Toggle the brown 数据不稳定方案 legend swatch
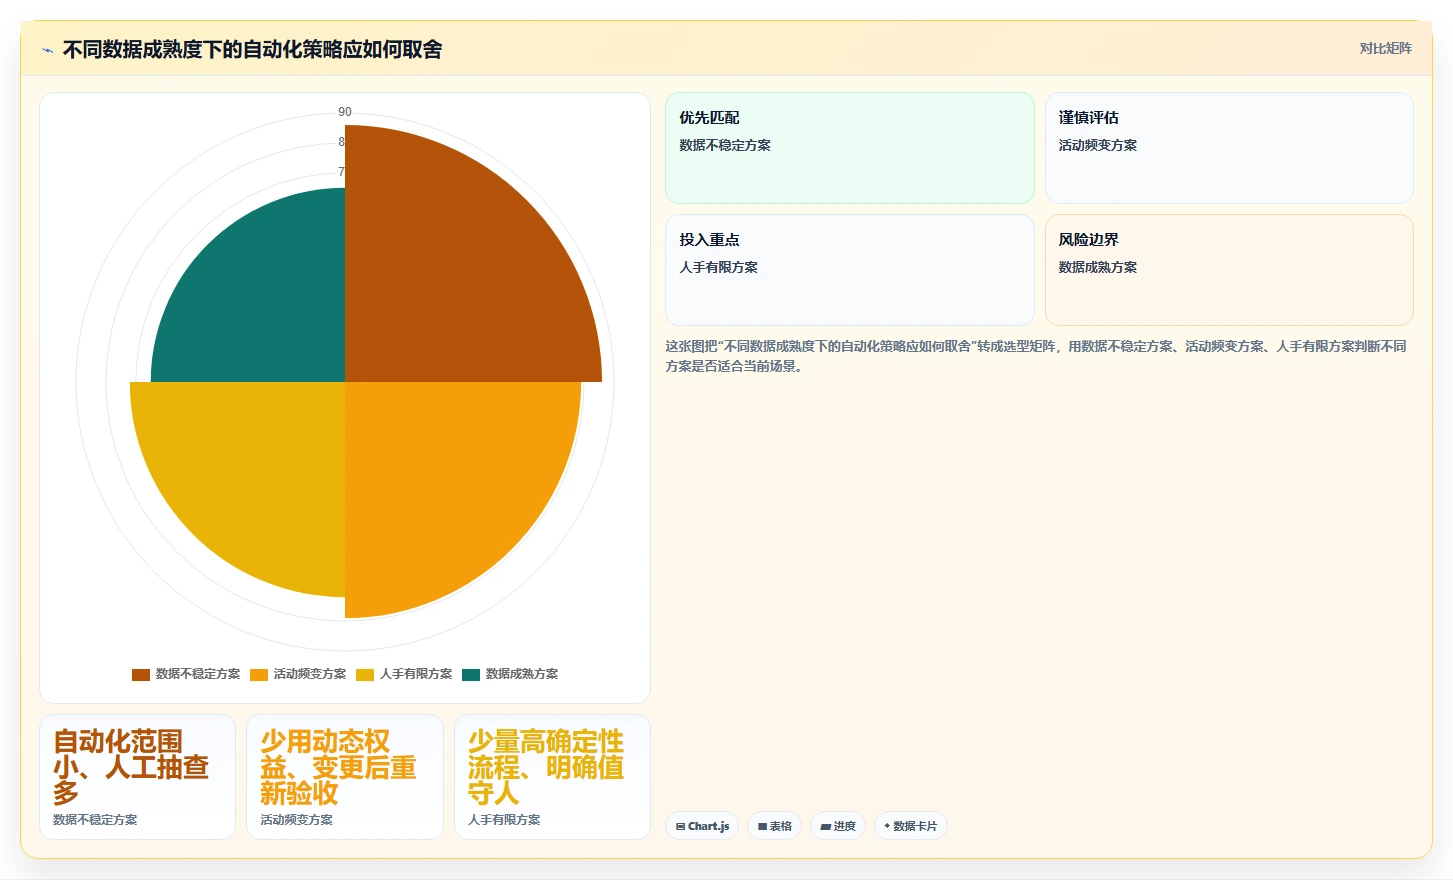 tap(141, 674)
